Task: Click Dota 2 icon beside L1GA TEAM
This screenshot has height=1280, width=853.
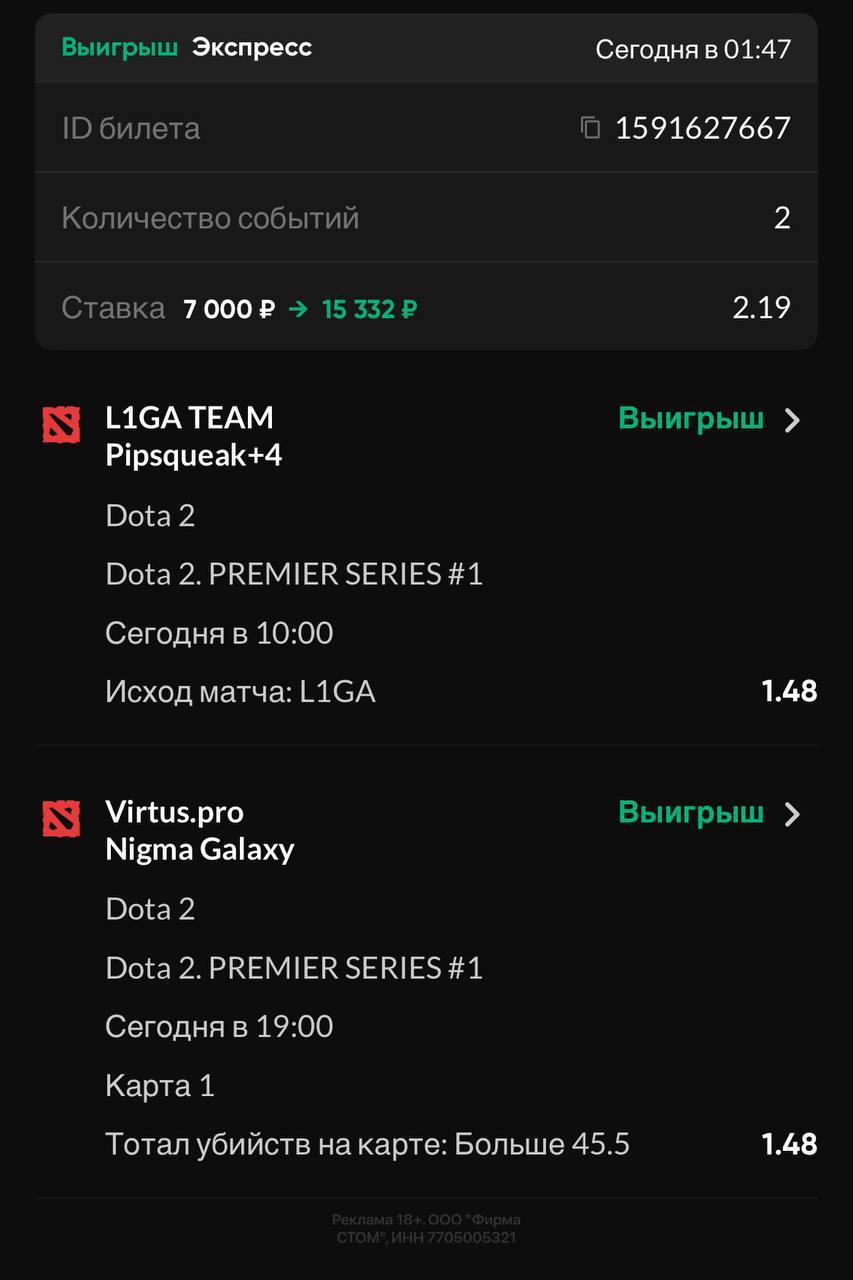Action: (61, 426)
